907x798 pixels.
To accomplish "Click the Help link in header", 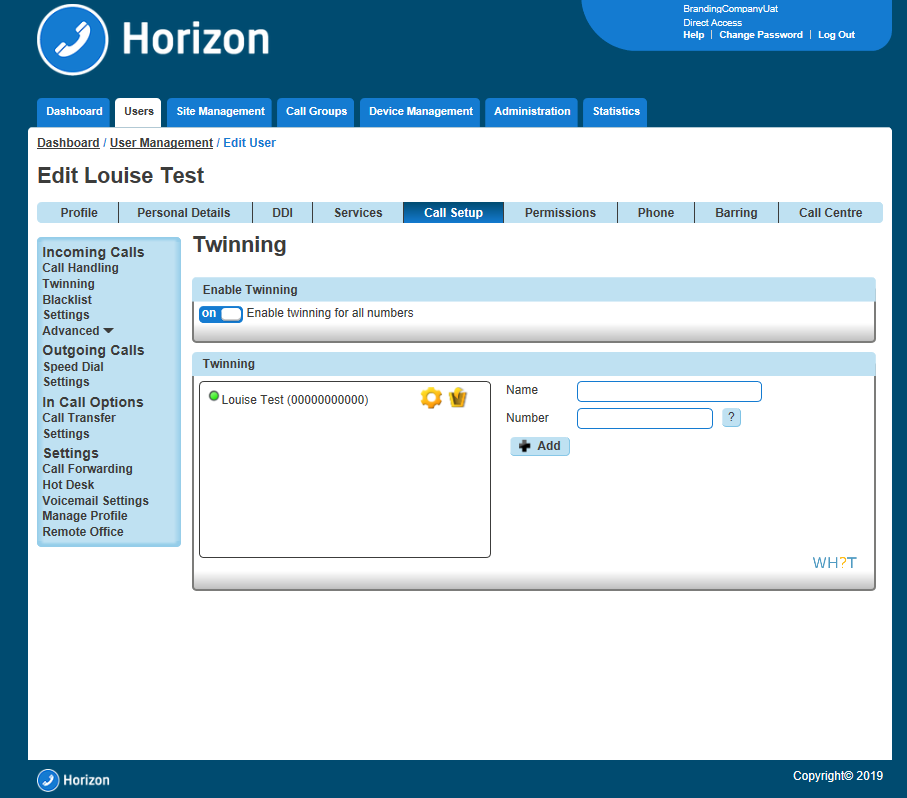I will [694, 35].
